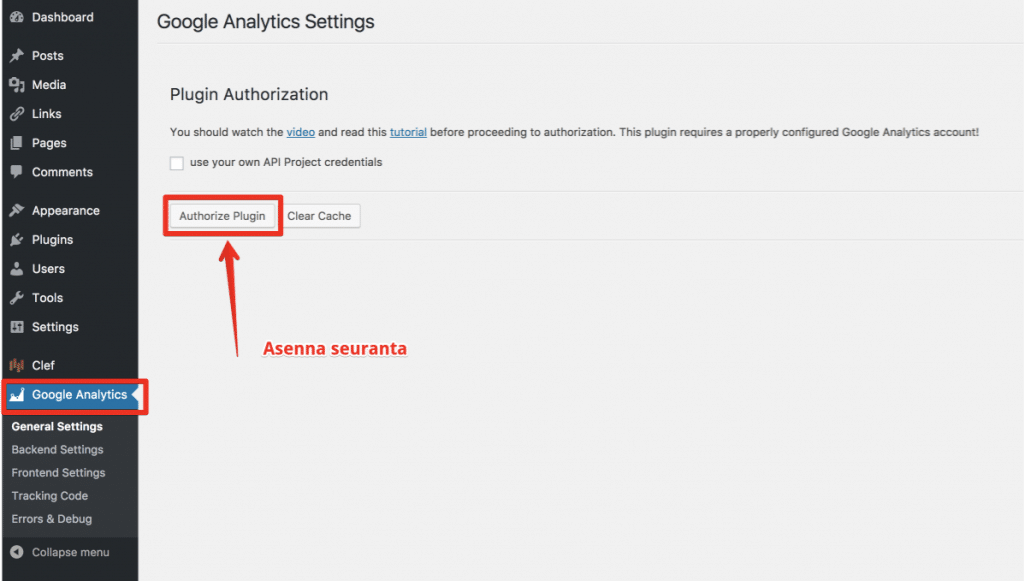Open the Users menu label
This screenshot has width=1024, height=581.
pyautogui.click(x=48, y=268)
